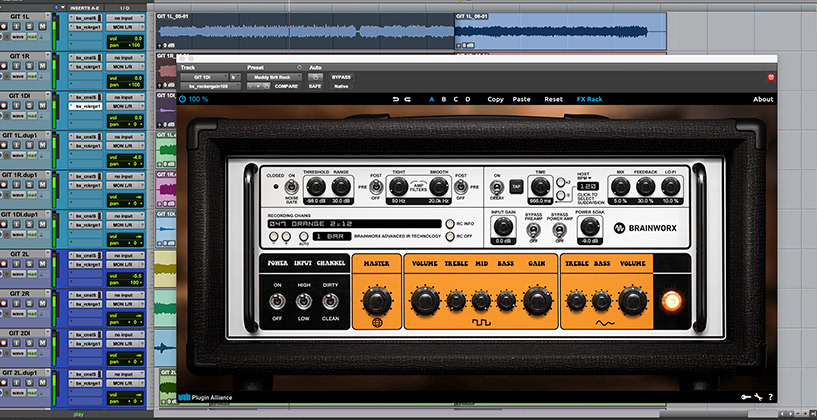Select settings slot B
This screenshot has width=817, height=420.
tap(443, 99)
